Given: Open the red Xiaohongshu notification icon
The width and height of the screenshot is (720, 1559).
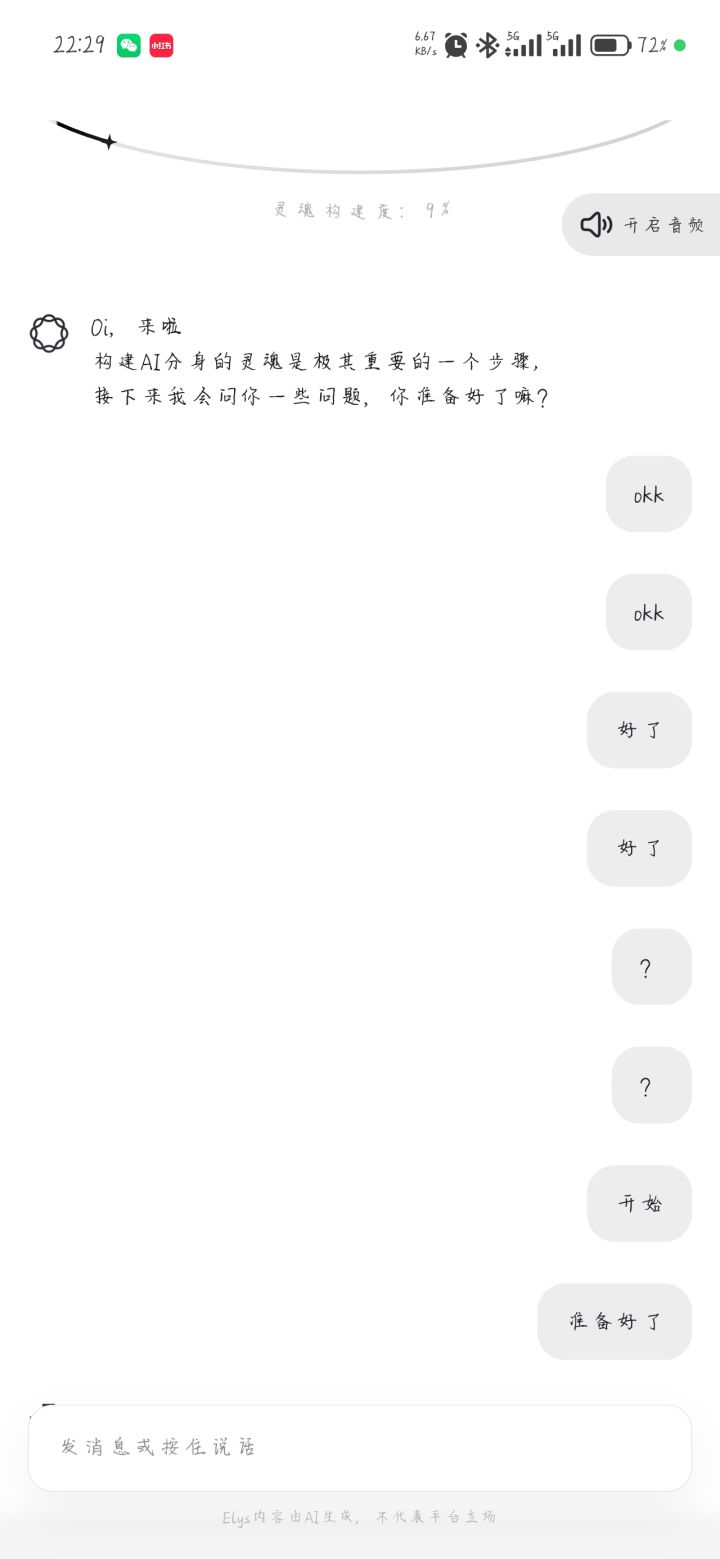Looking at the screenshot, I should point(161,45).
